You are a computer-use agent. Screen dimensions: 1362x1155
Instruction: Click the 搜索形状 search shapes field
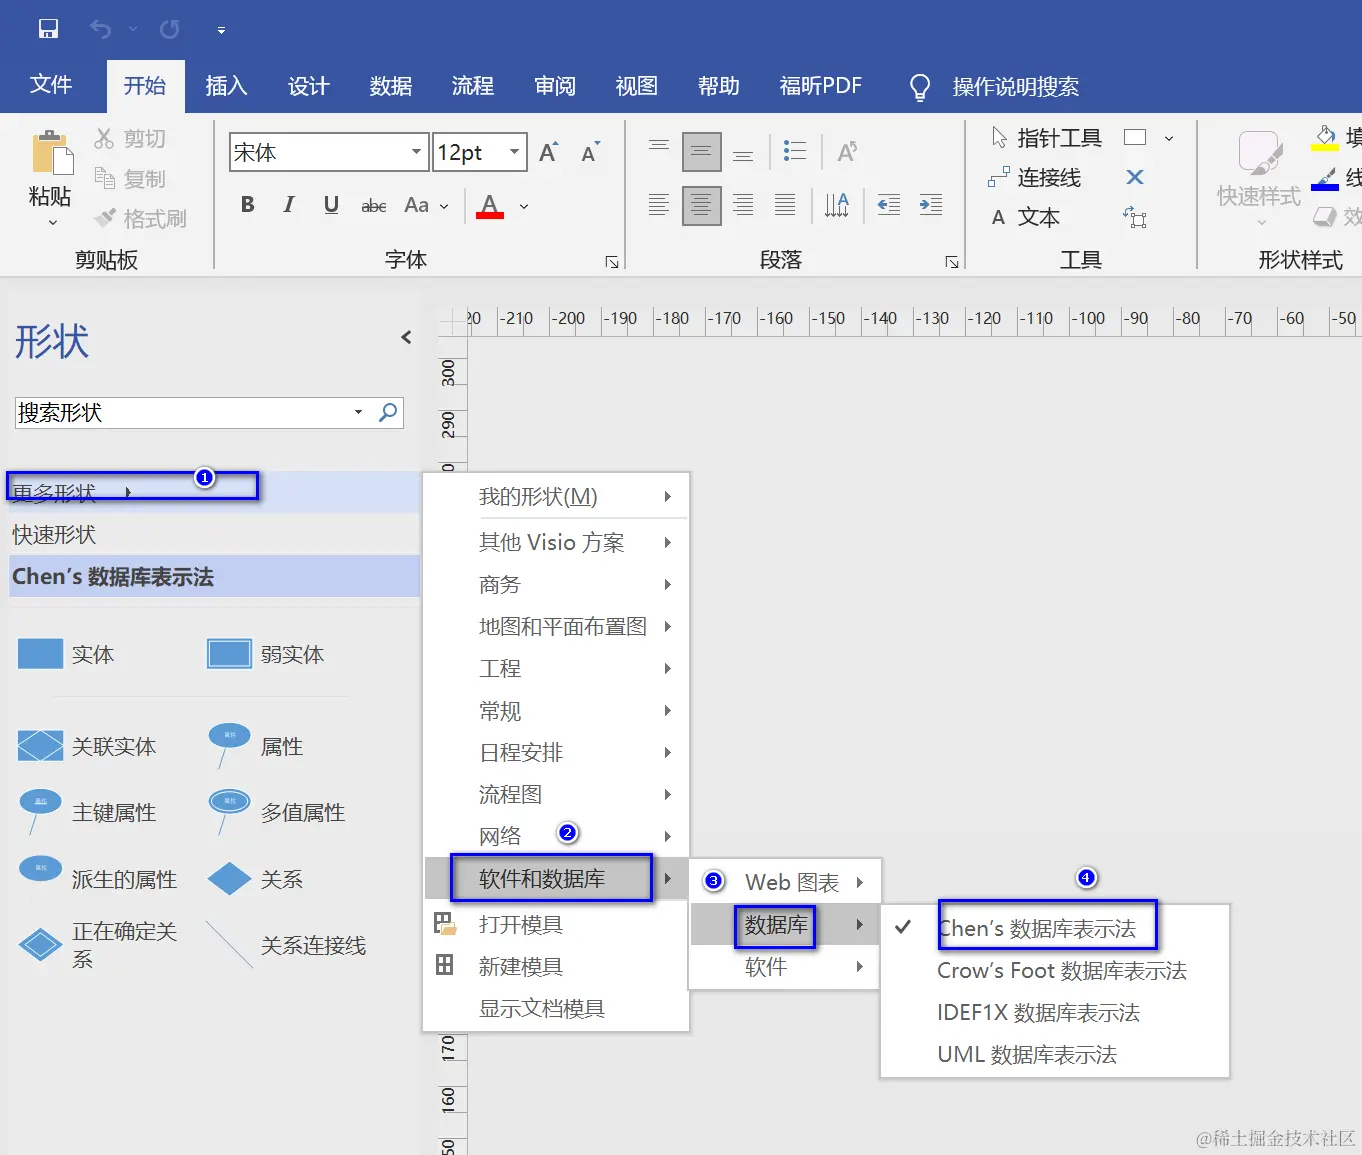[x=184, y=412]
